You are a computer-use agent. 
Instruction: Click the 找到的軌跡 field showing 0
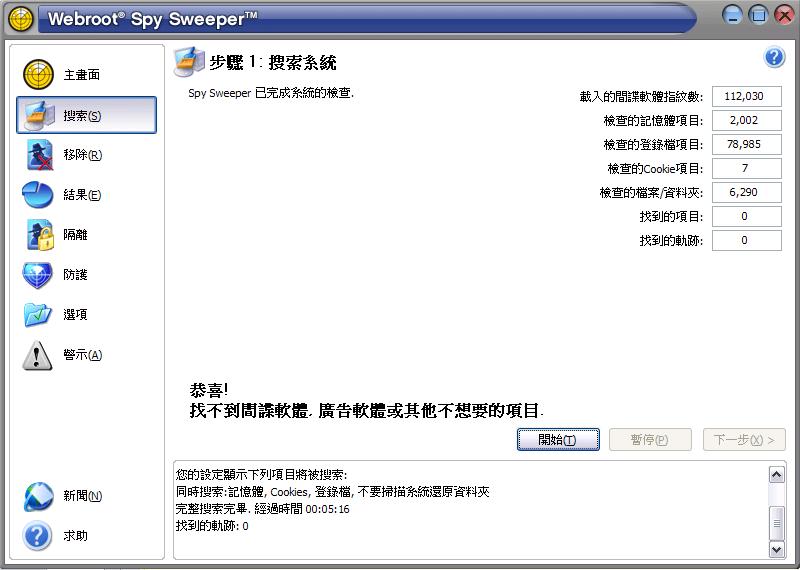pyautogui.click(x=746, y=240)
